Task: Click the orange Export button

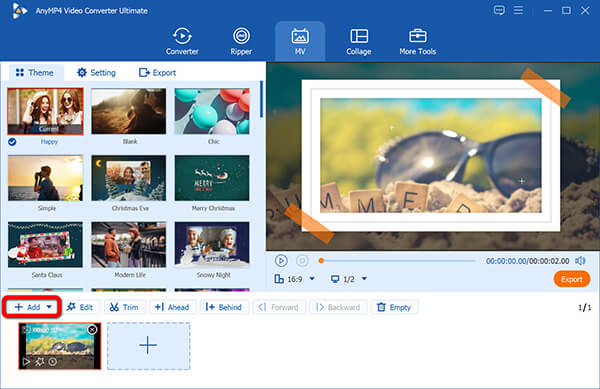Action: 572,279
